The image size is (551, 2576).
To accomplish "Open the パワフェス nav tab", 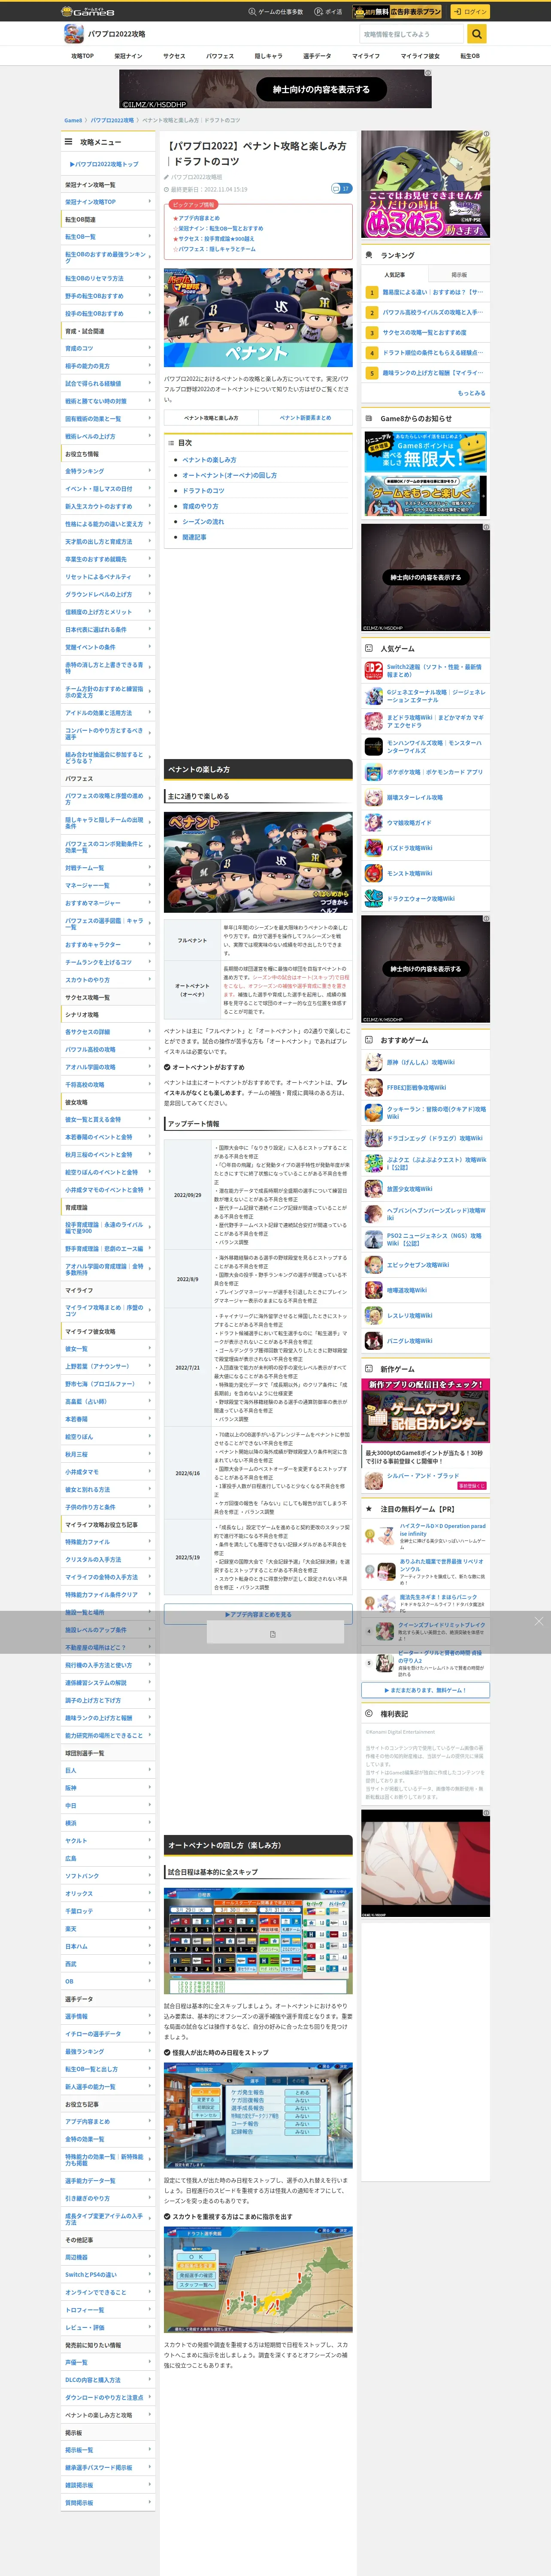I will coord(220,56).
